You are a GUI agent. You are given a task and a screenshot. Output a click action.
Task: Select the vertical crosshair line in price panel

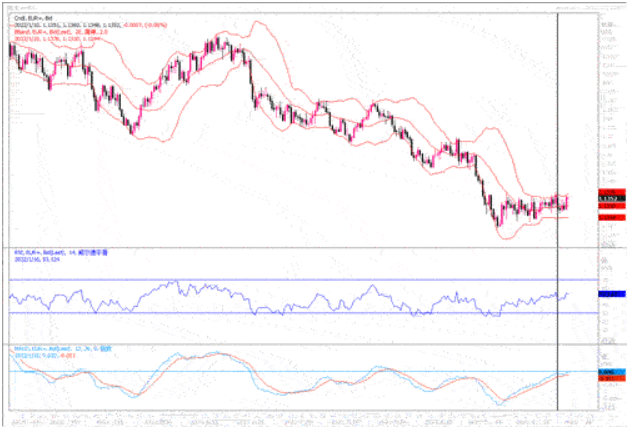[x=557, y=120]
